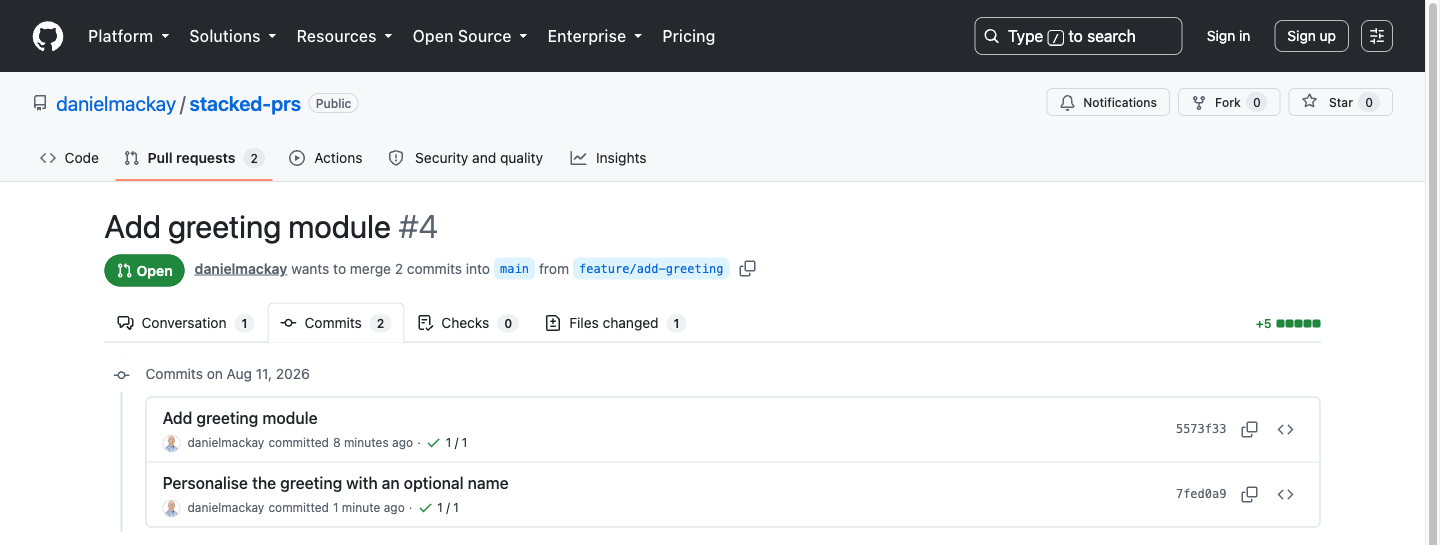Show check status 1/1 for Add greeting commit
The width and height of the screenshot is (1440, 545).
(447, 443)
